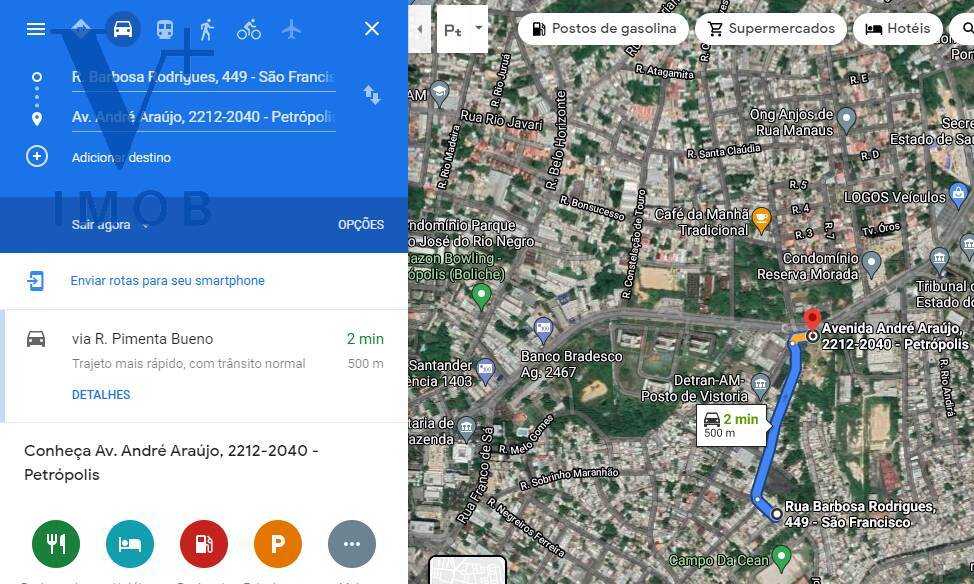The image size is (974, 584).
Task: Open OPÇÕES route options
Action: pos(361,225)
